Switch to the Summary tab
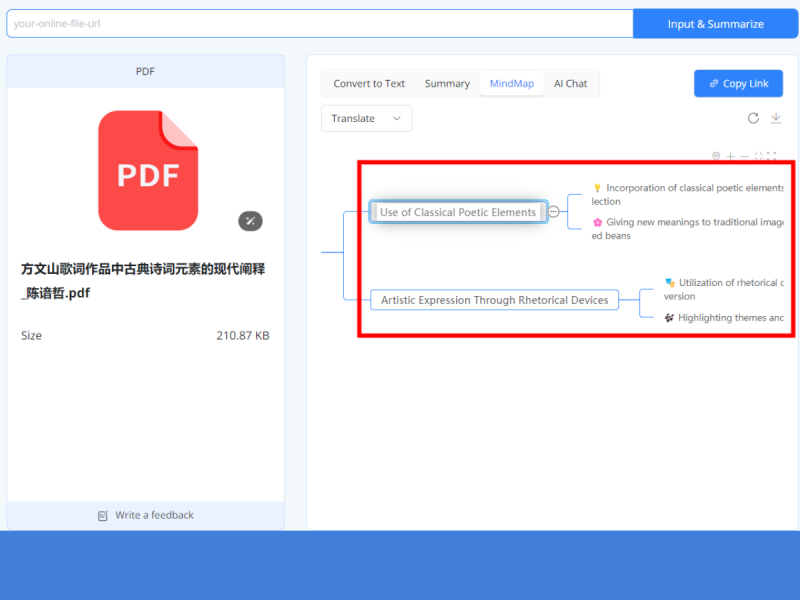800x600 pixels. point(447,84)
